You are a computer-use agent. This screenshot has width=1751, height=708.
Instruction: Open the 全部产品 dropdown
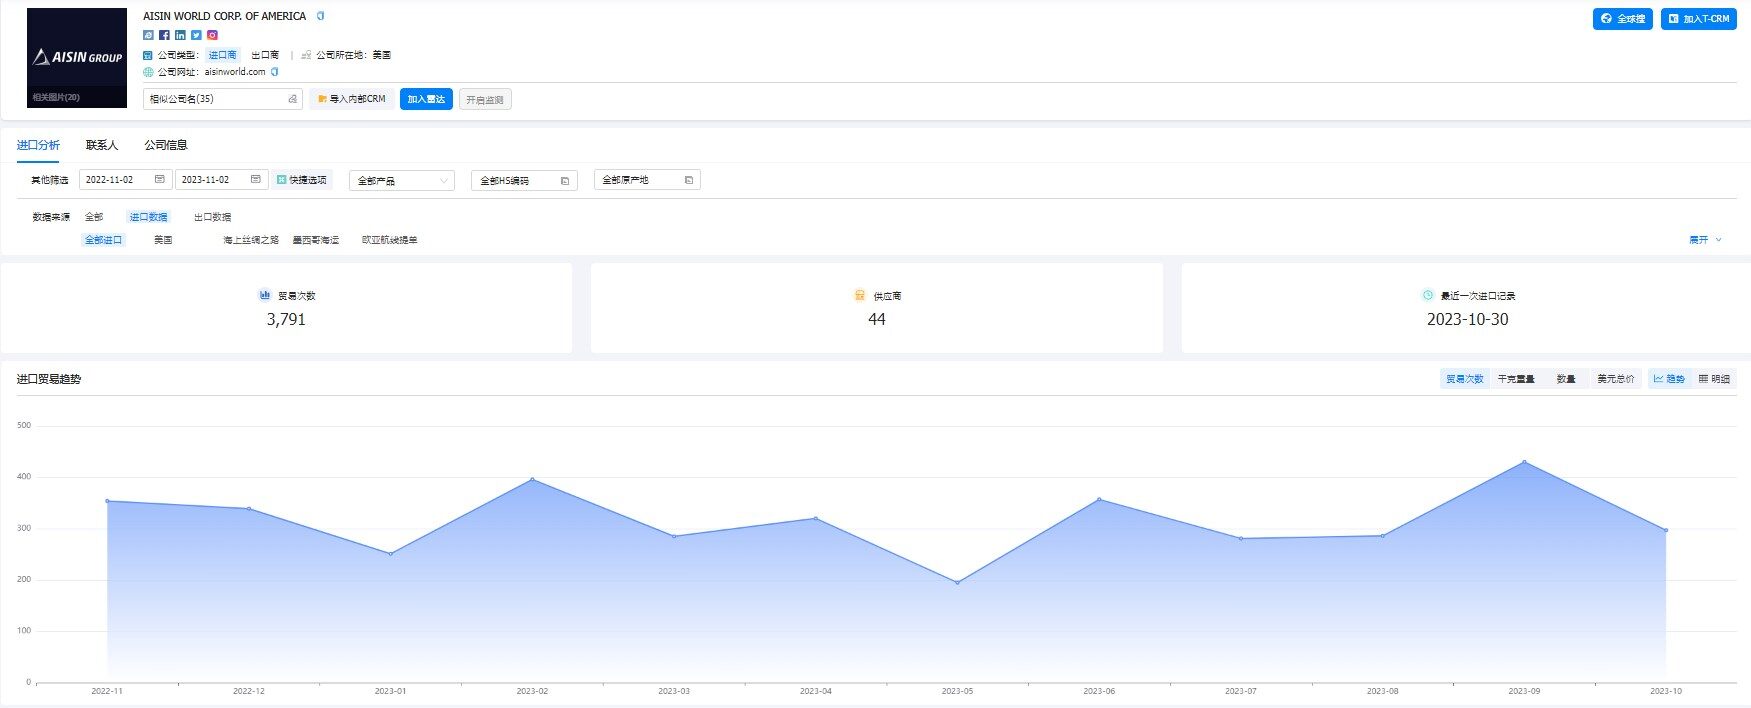[402, 181]
